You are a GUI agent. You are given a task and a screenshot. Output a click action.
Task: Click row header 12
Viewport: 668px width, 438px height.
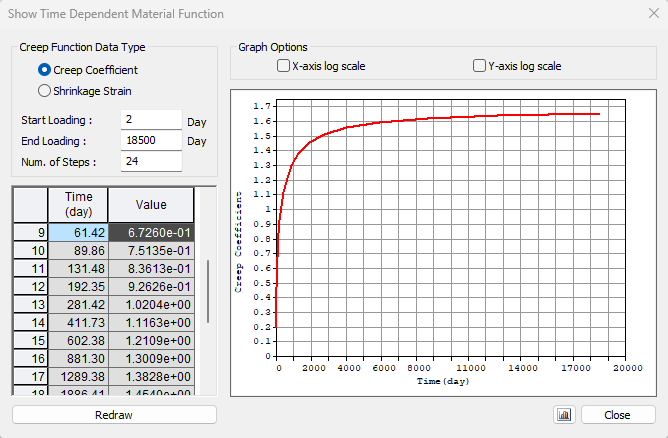31,286
